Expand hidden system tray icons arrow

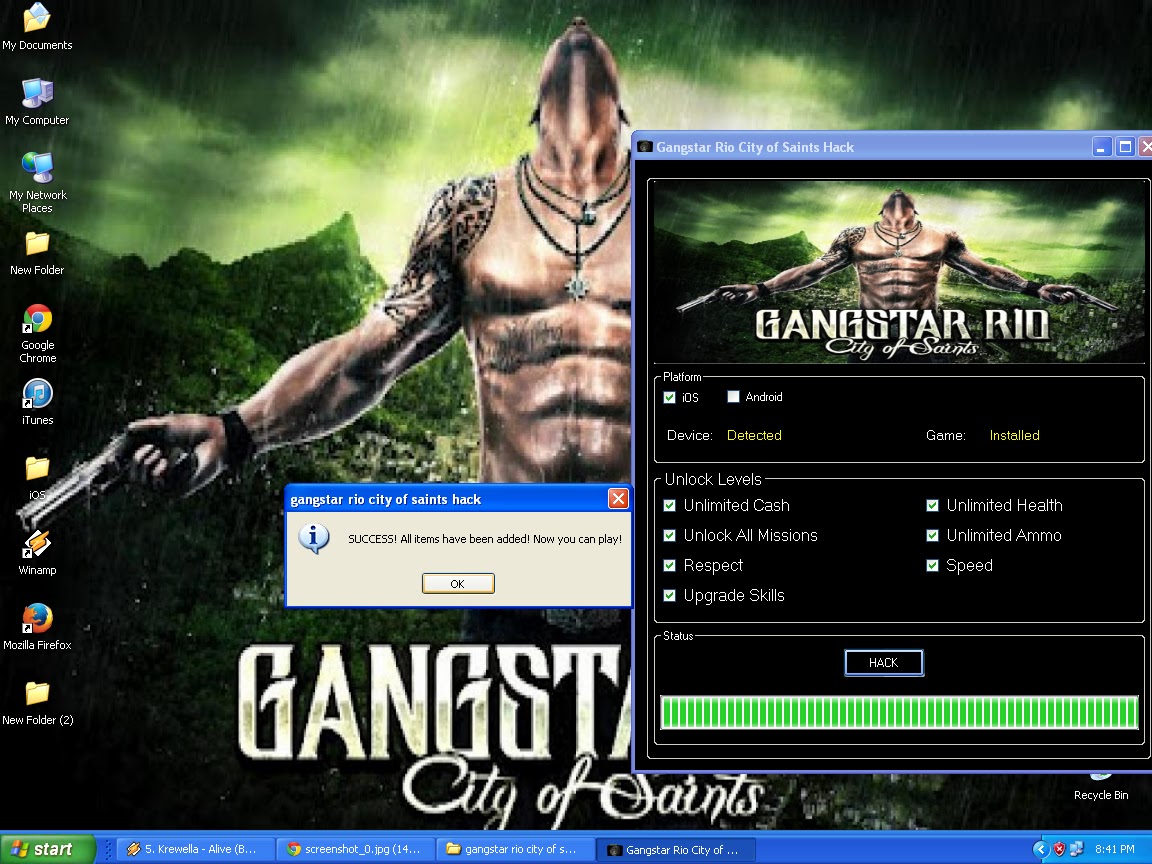pos(1040,849)
